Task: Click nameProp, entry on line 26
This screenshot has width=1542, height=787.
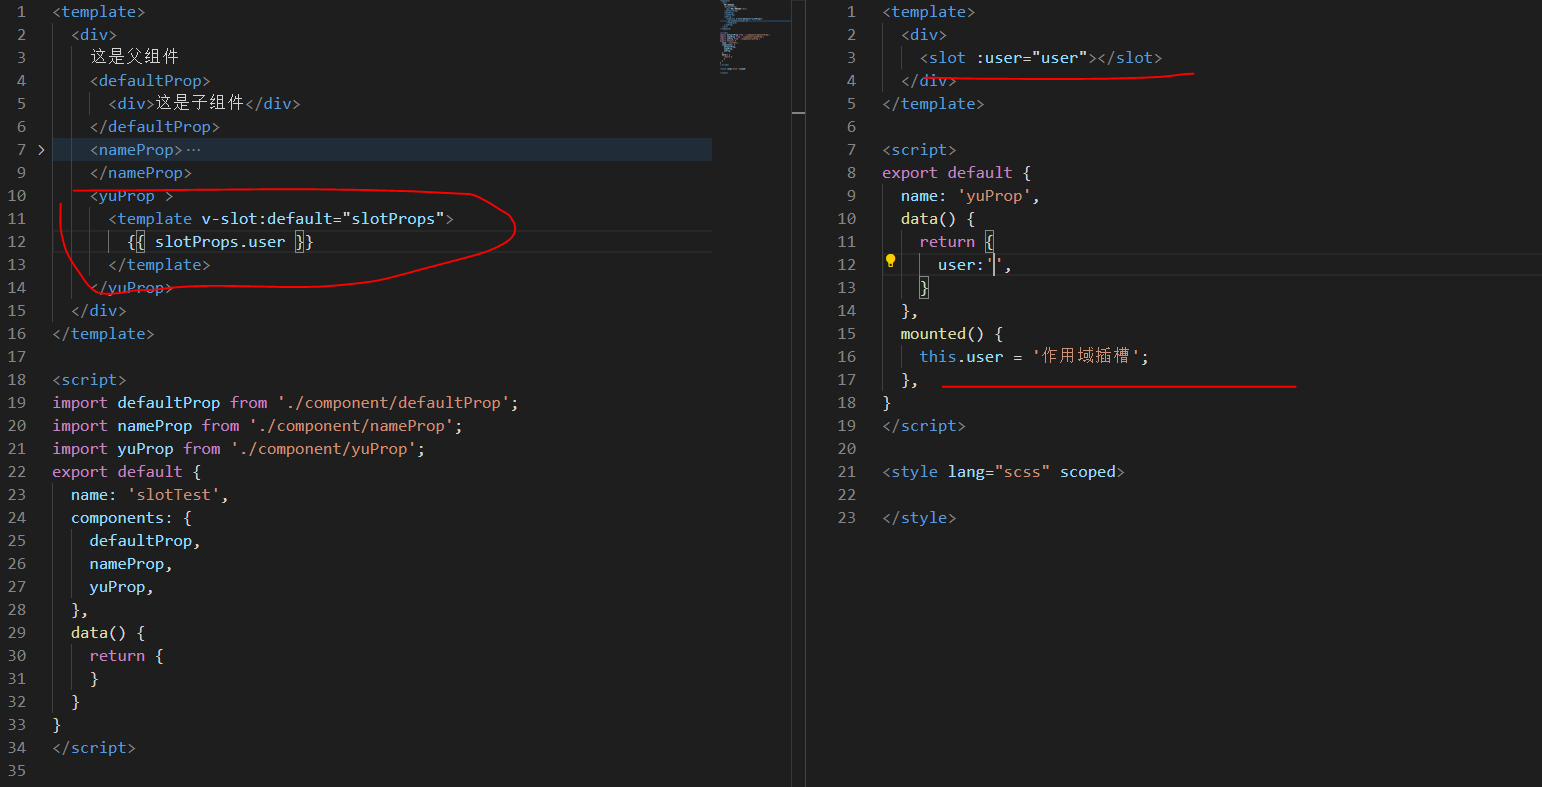Action: click(x=131, y=563)
